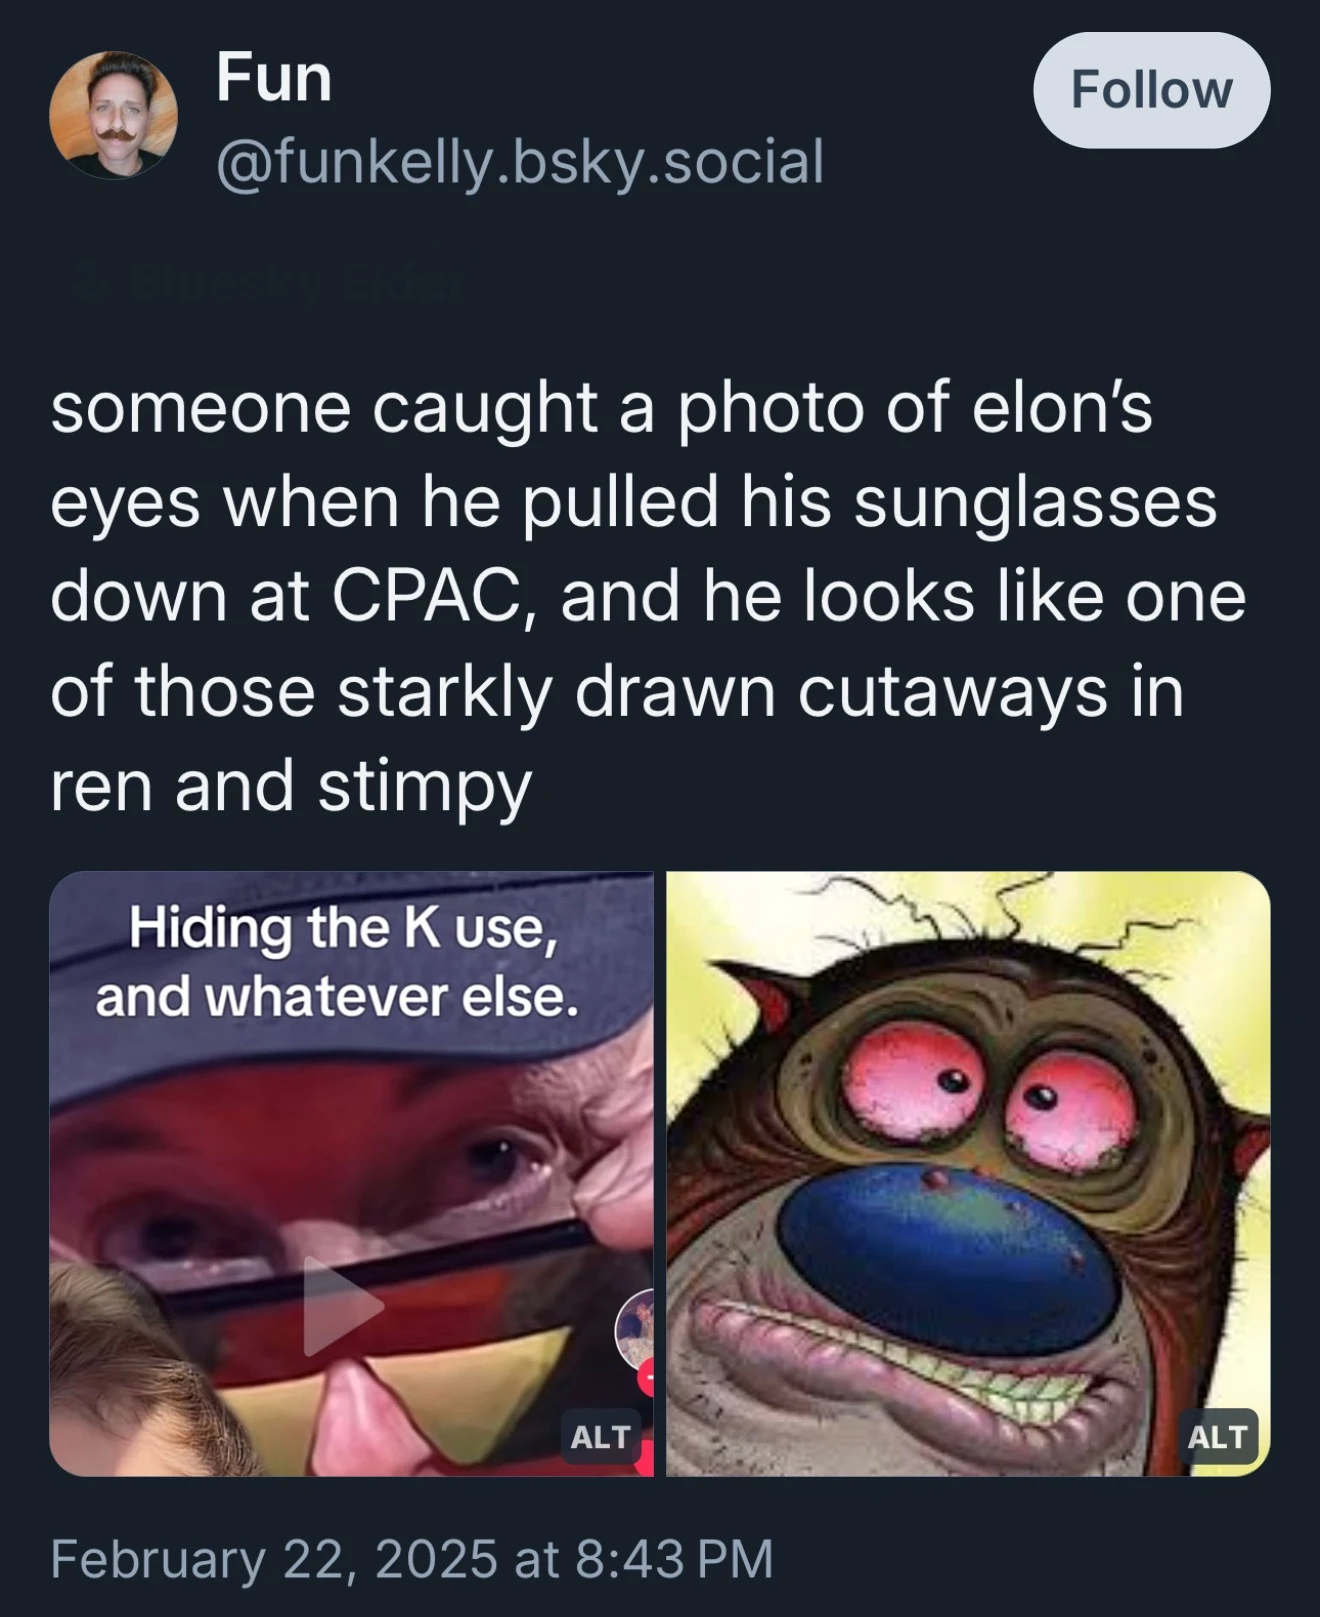Open the @funkelly.bsky.social handle link

[x=520, y=162]
